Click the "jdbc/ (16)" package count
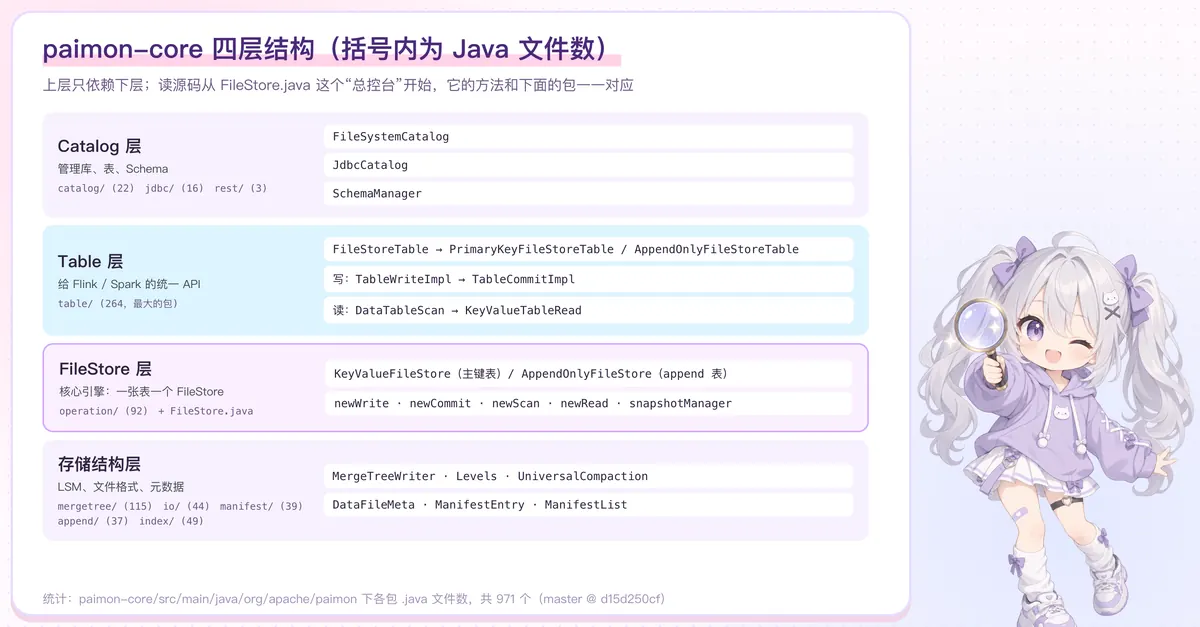Screen dimensions: 1200x627 coord(174,188)
